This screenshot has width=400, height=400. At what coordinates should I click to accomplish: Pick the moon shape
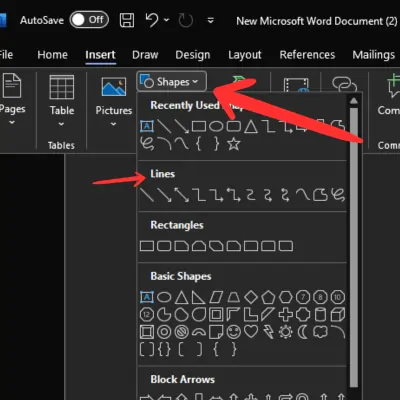(x=303, y=332)
